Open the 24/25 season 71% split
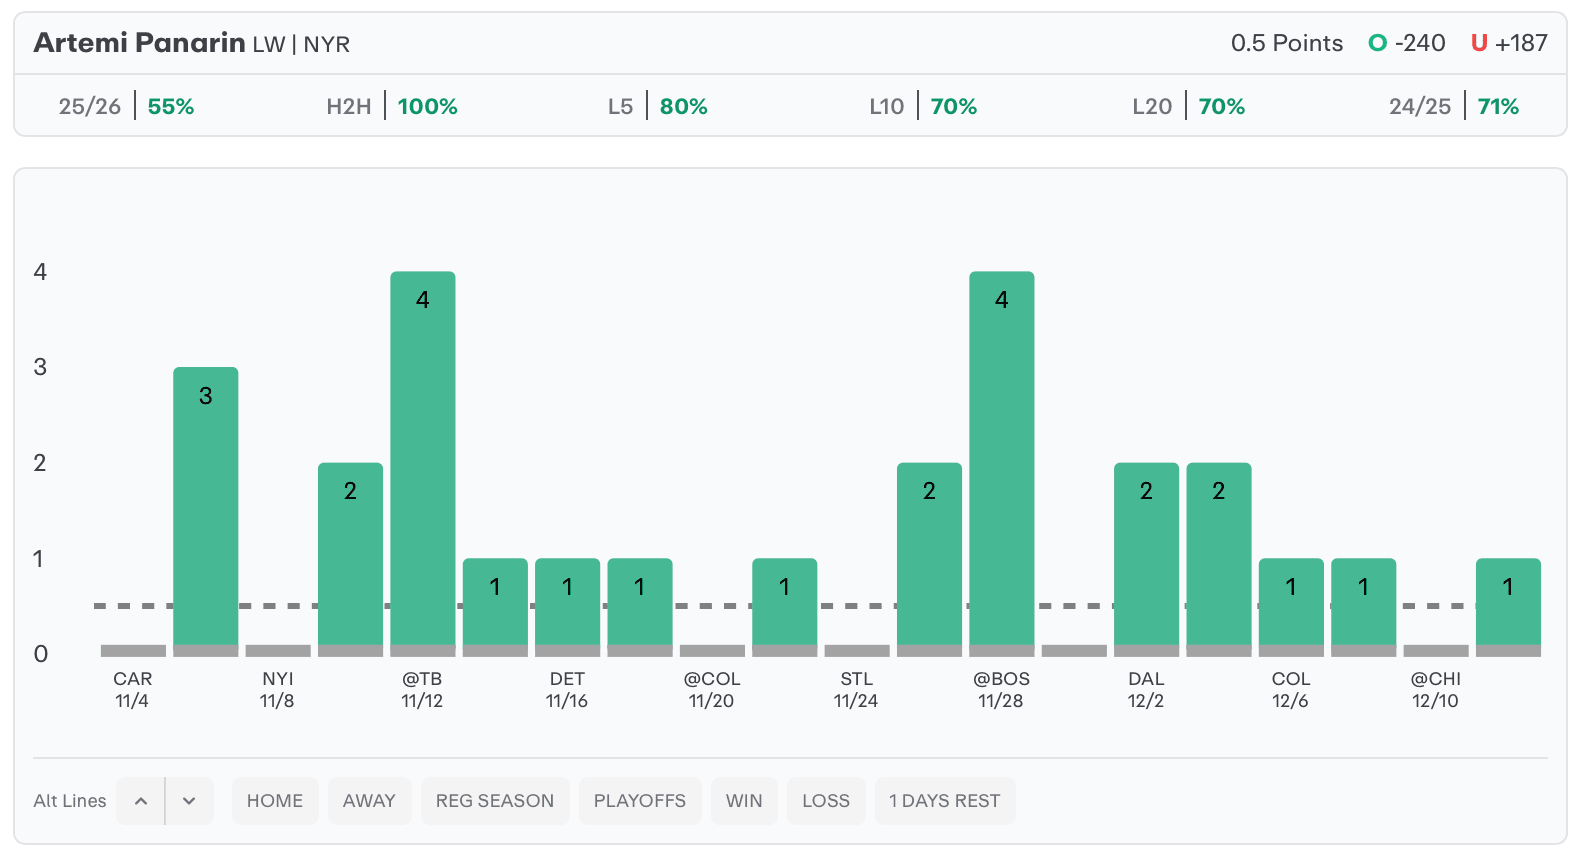This screenshot has width=1596, height=862. click(1453, 106)
